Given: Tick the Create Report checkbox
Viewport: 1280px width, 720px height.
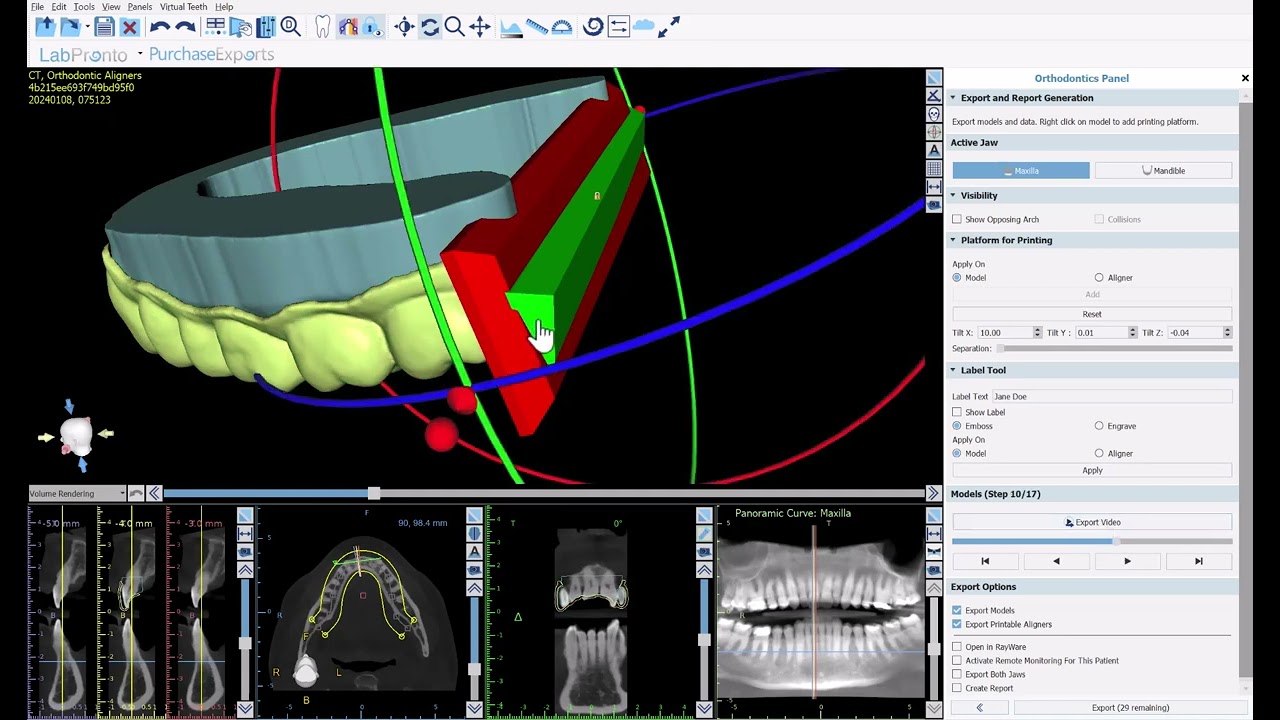Looking at the screenshot, I should pos(957,688).
